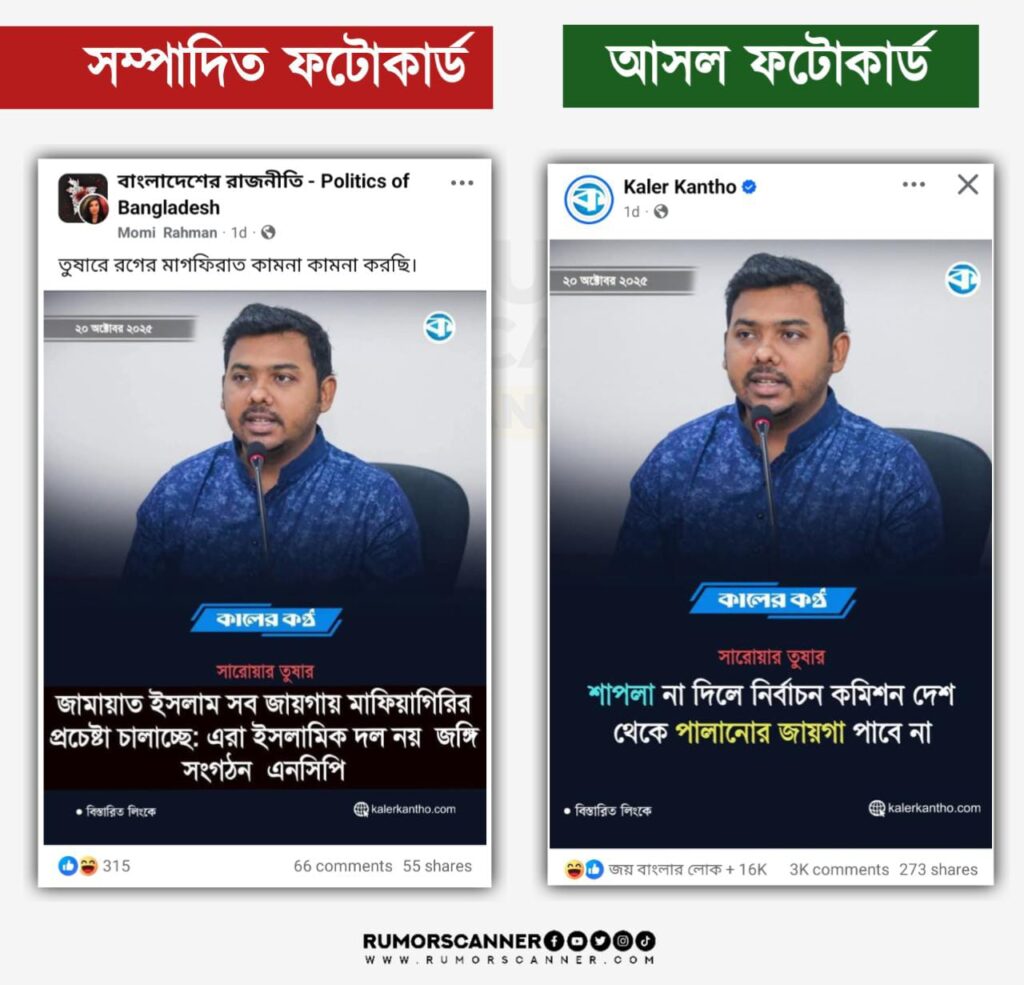Click the like reaction icon beside 315
This screenshot has width=1024, height=985.
pos(68,866)
